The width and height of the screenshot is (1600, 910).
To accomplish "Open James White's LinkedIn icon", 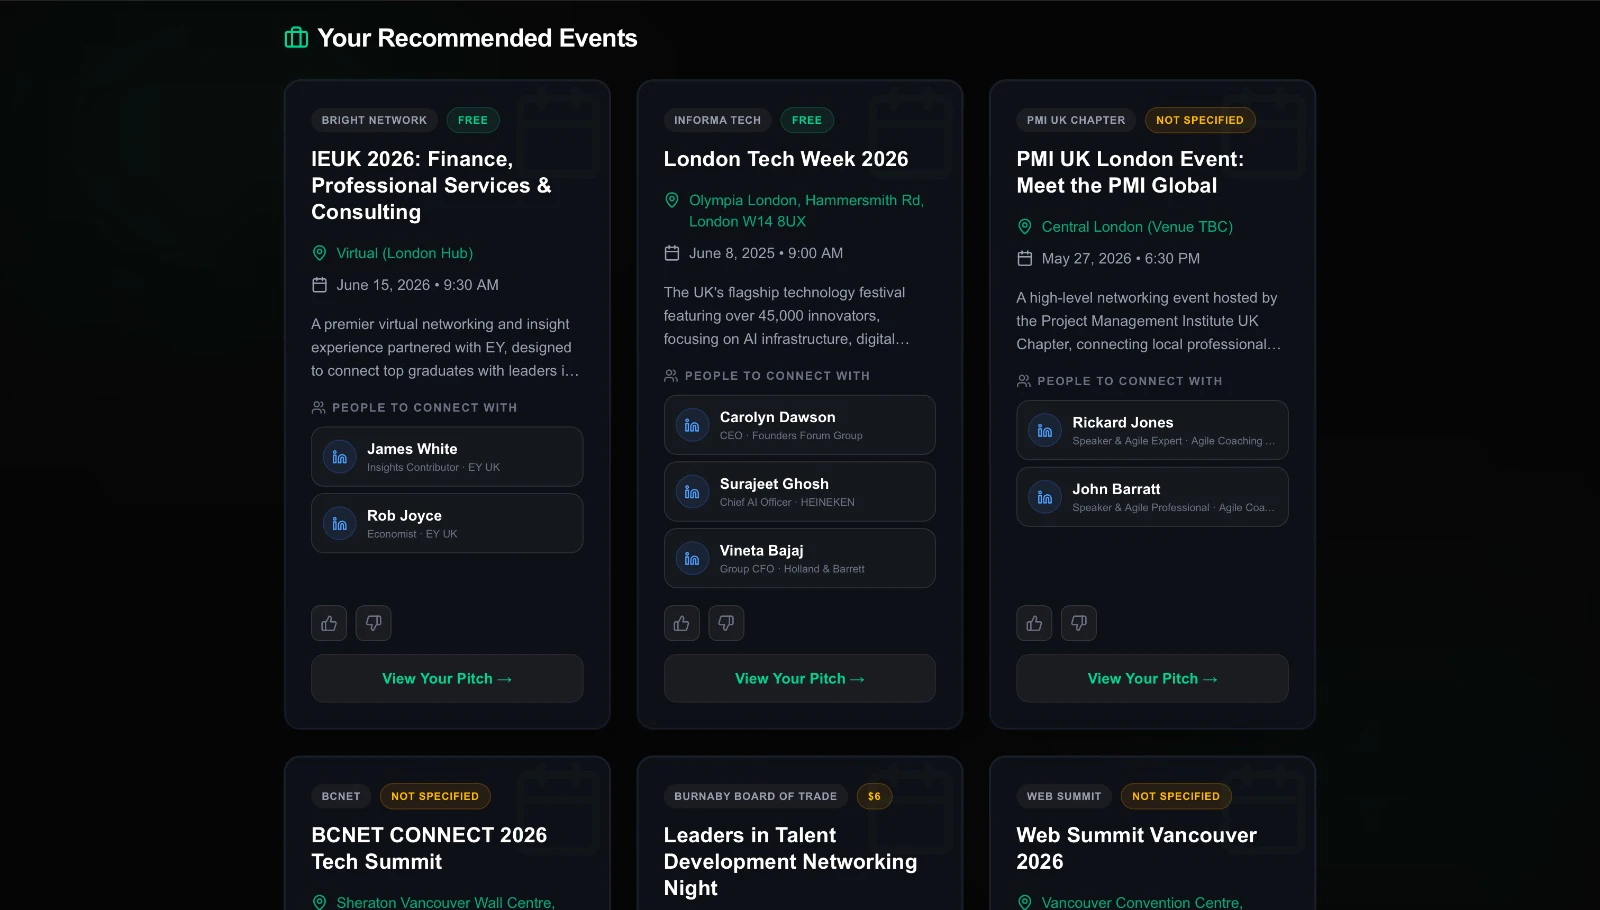I will tap(340, 457).
